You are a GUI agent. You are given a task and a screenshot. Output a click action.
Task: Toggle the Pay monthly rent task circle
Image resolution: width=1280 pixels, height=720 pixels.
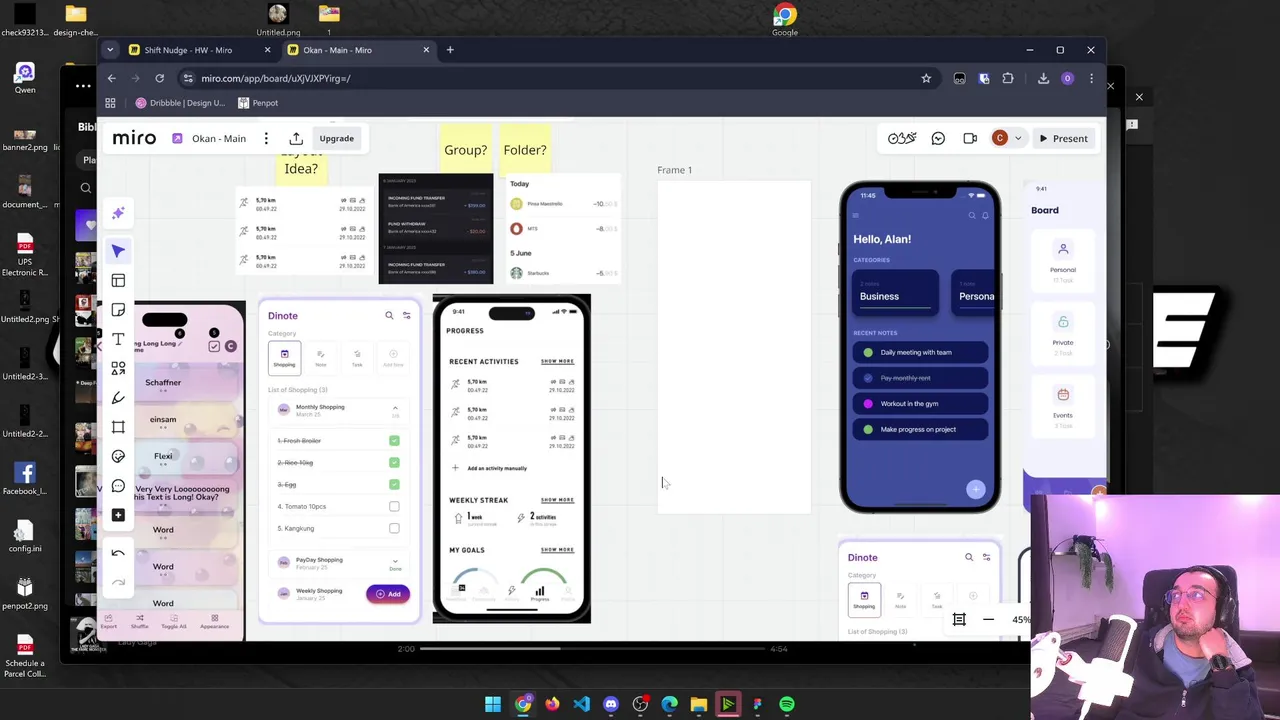(x=868, y=378)
